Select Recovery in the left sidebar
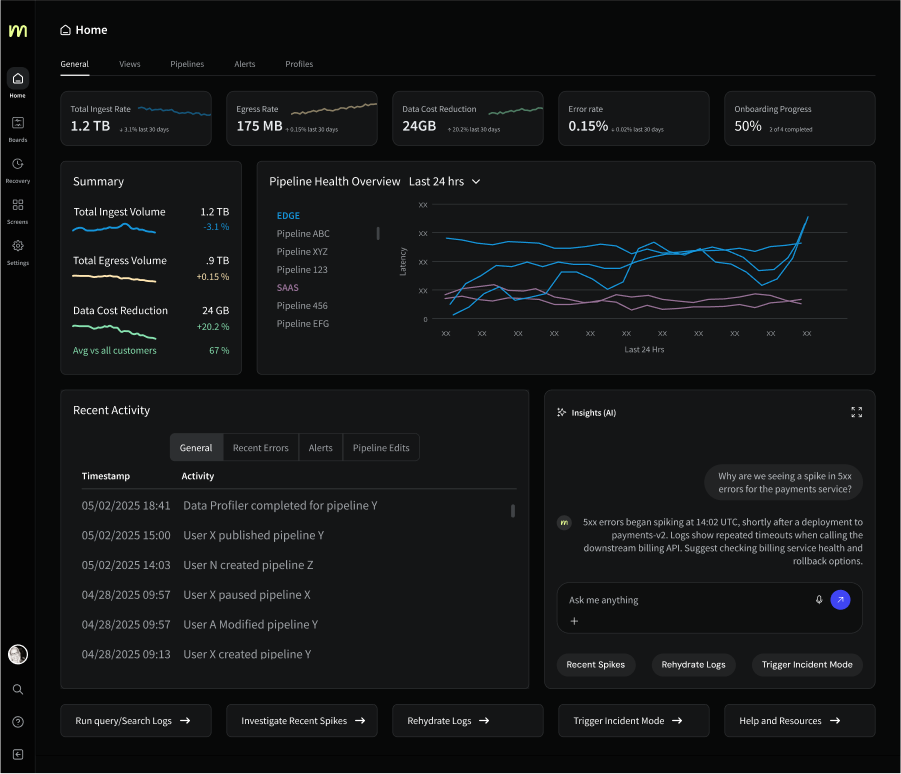Image resolution: width=901 pixels, height=774 pixels. click(17, 169)
